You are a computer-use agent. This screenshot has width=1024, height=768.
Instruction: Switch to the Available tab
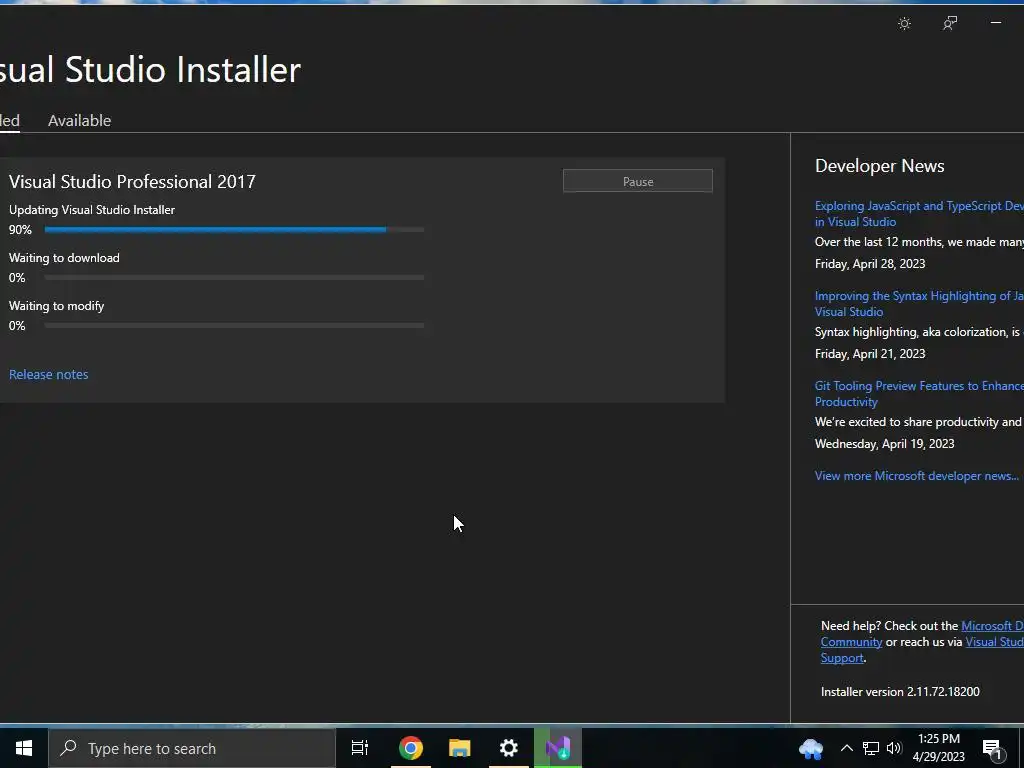point(80,121)
